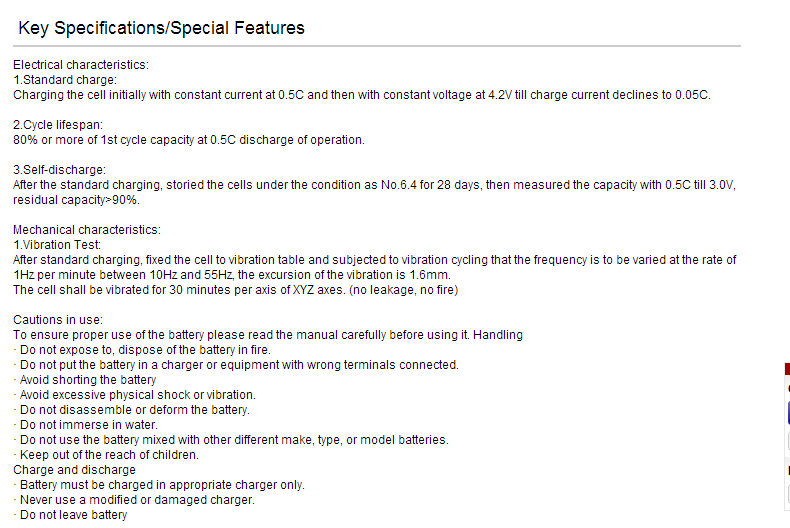The height and width of the screenshot is (528, 790).
Task: Click the Charge and discharge label
Action: tap(75, 470)
